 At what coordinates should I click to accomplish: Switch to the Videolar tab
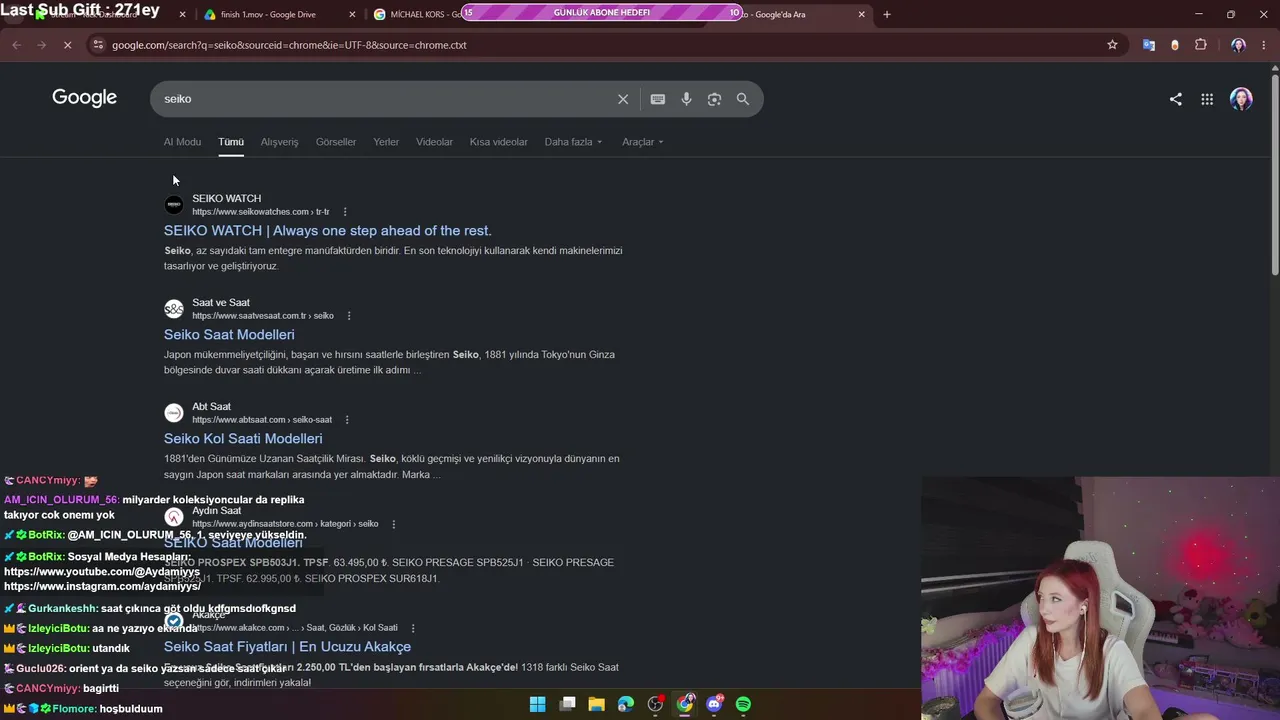tap(434, 142)
